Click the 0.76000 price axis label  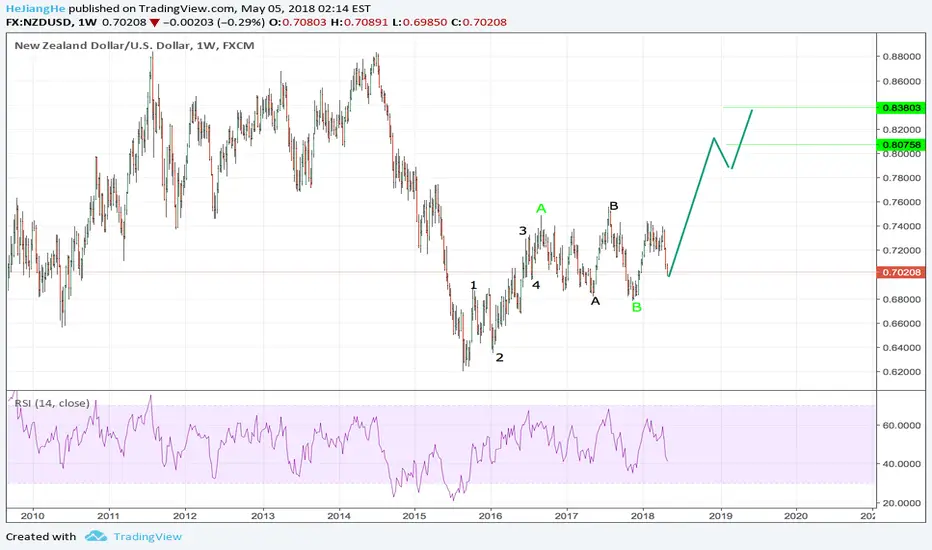(x=902, y=202)
